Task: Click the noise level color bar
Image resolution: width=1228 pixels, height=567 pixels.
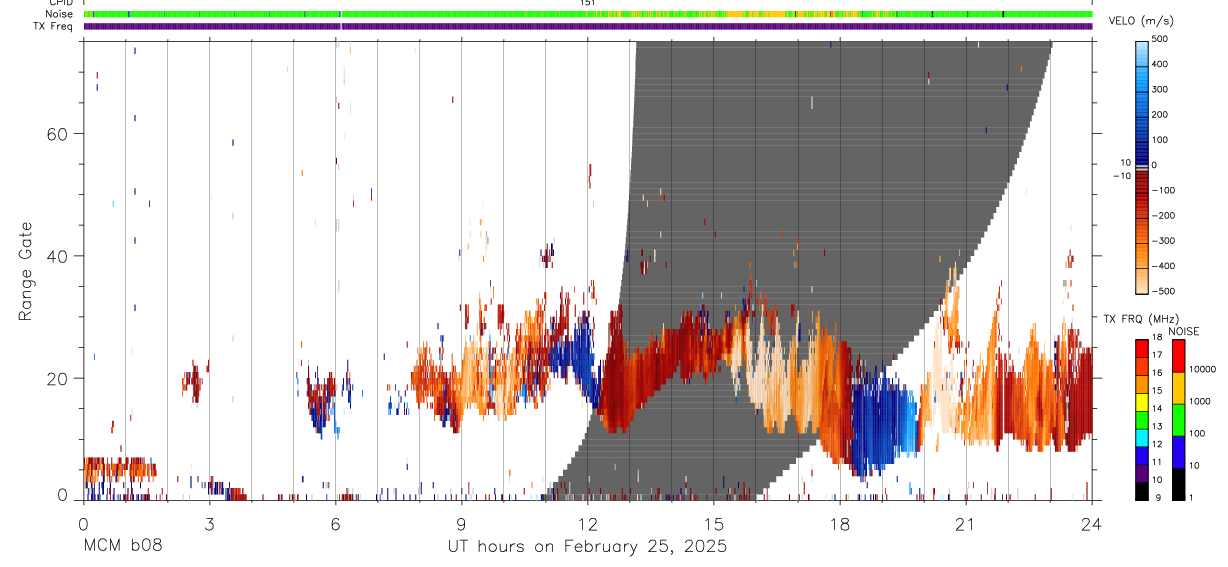Action: coord(1179,420)
